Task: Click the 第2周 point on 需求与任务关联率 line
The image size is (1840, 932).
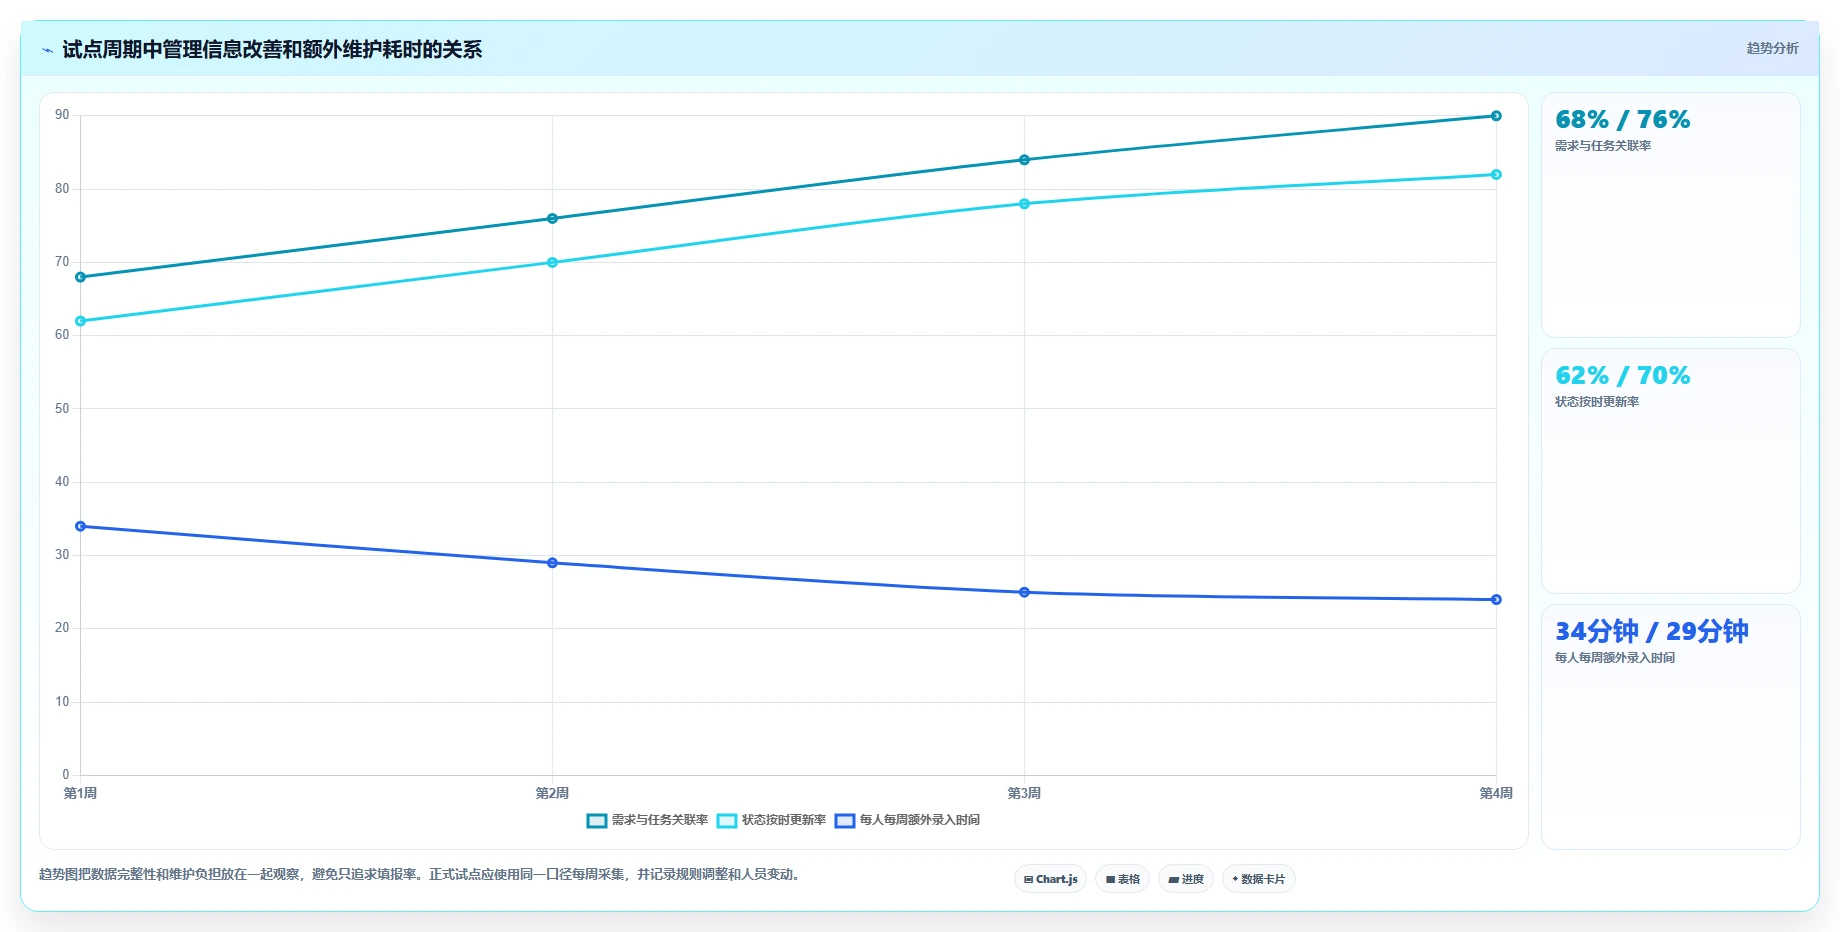Action: pyautogui.click(x=552, y=218)
